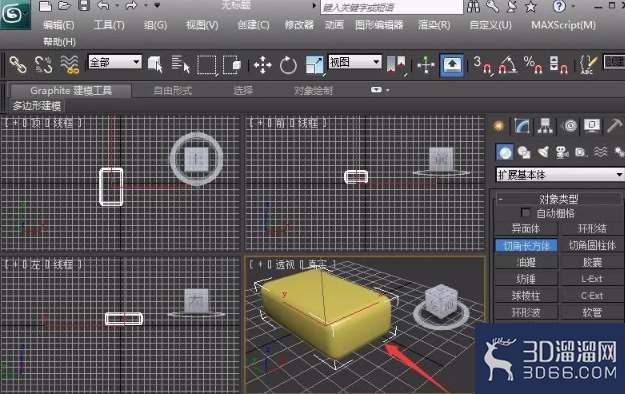Open the 视图(V) menu
Viewport: 625px width, 394px height.
(202, 25)
